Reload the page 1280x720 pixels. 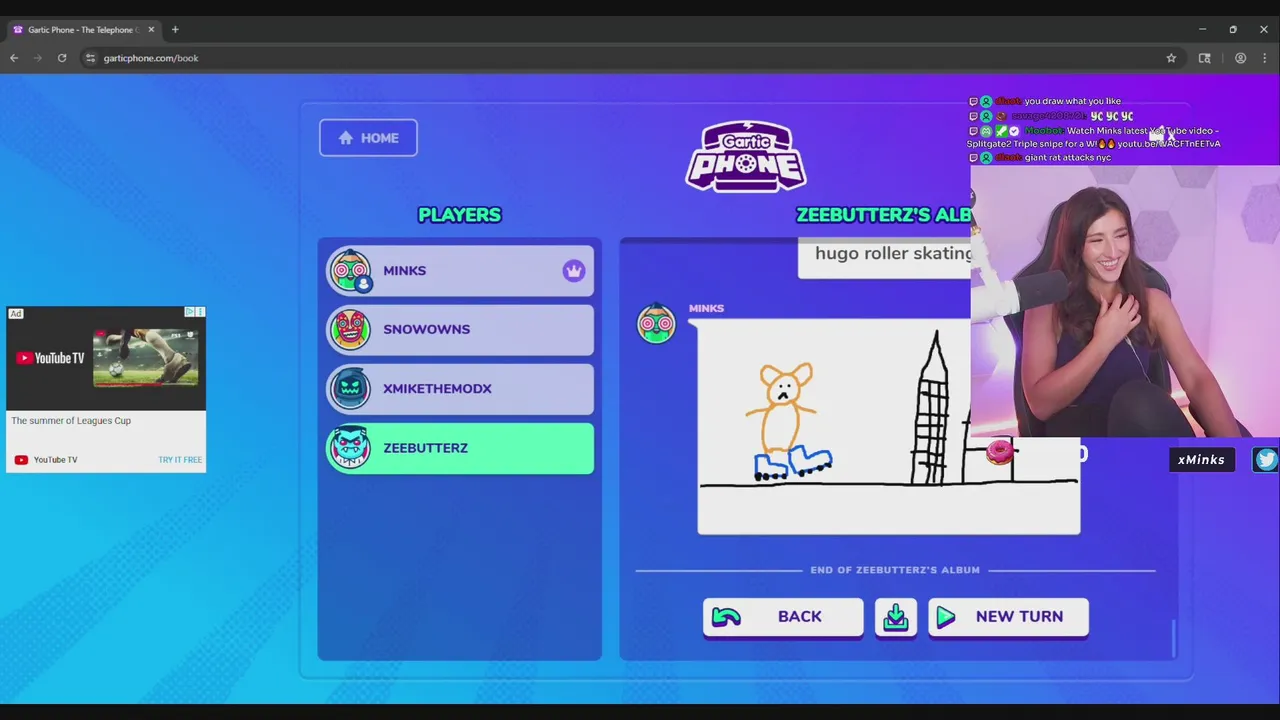click(x=62, y=58)
